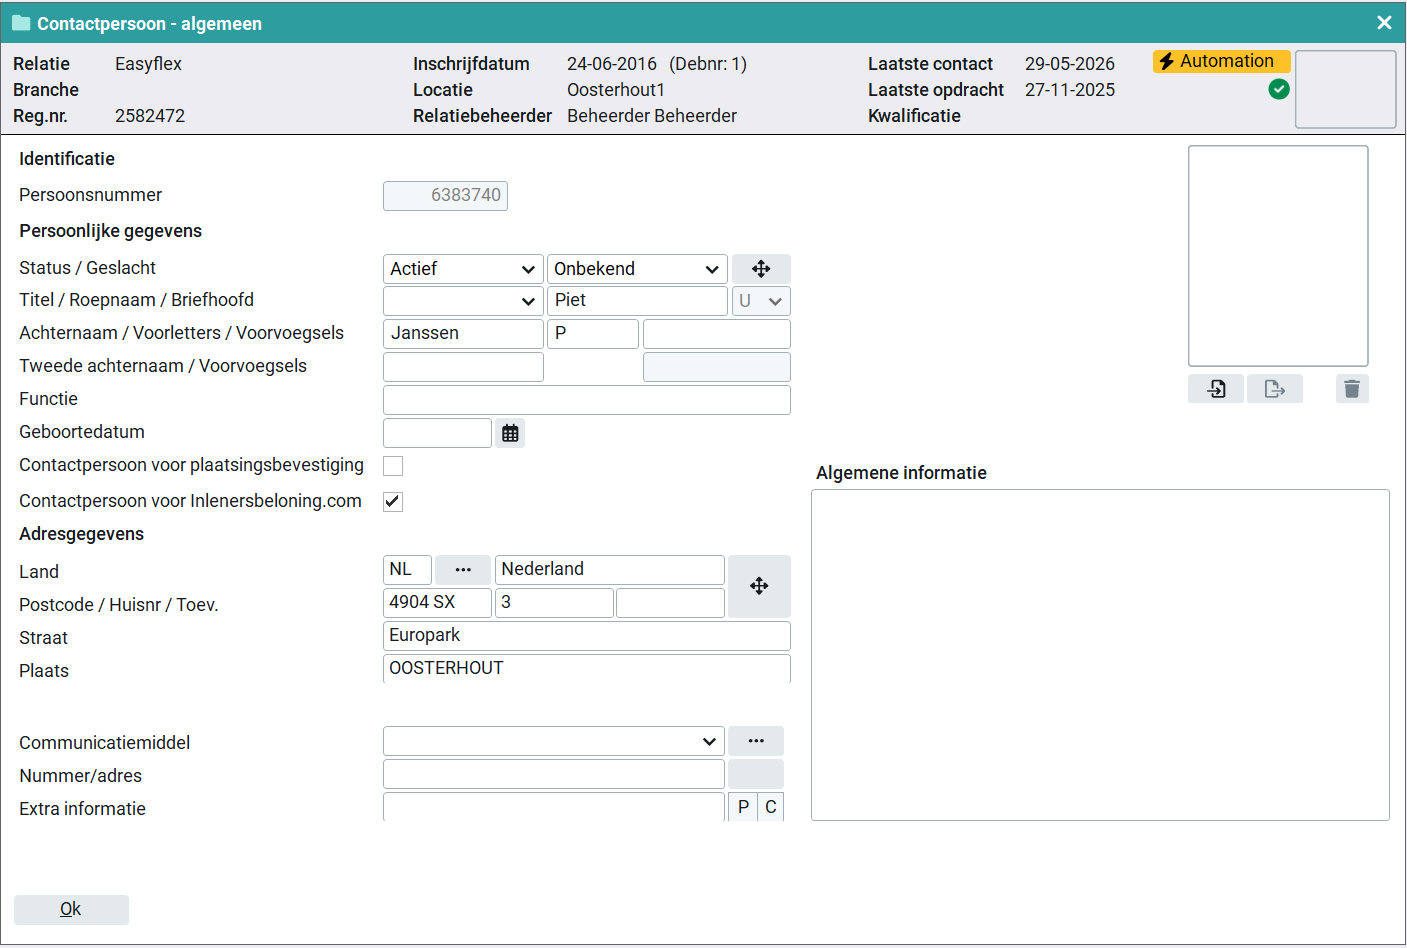This screenshot has height=948, width=1407.
Task: Import a photo with the import icon
Action: [1216, 389]
